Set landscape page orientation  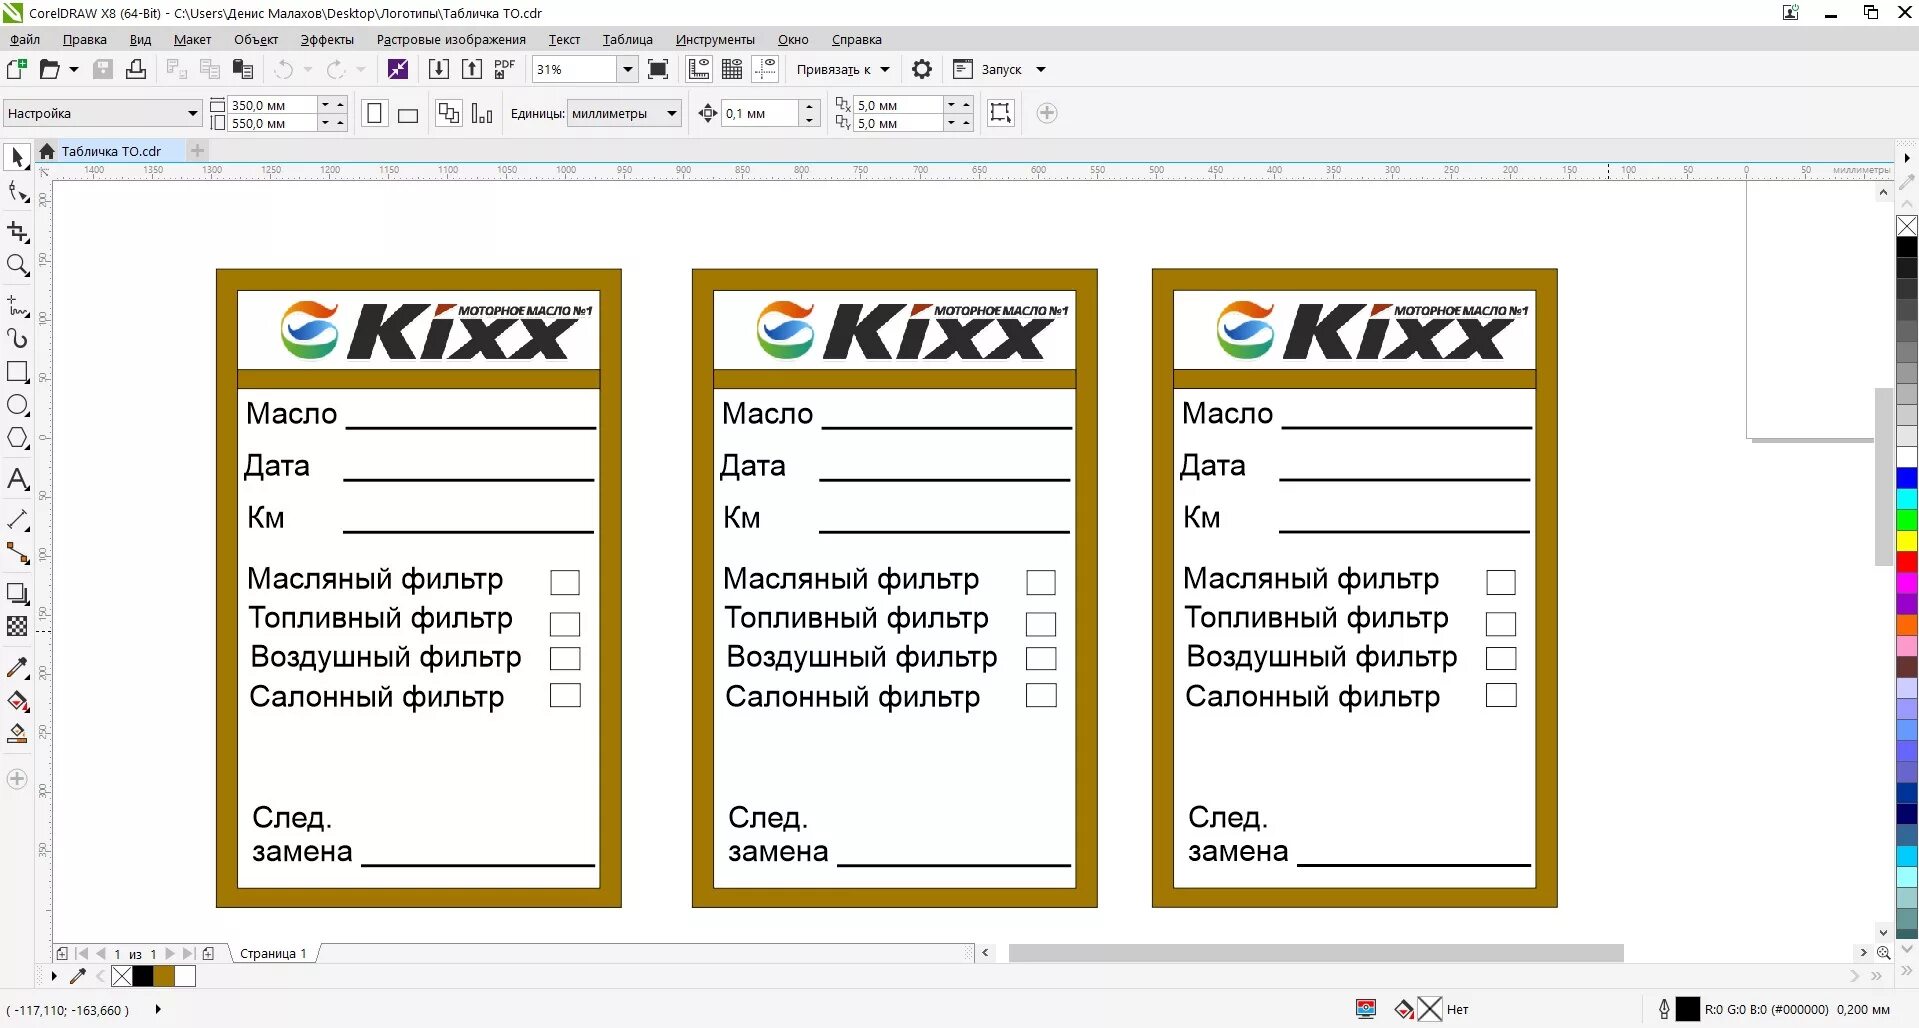[408, 113]
